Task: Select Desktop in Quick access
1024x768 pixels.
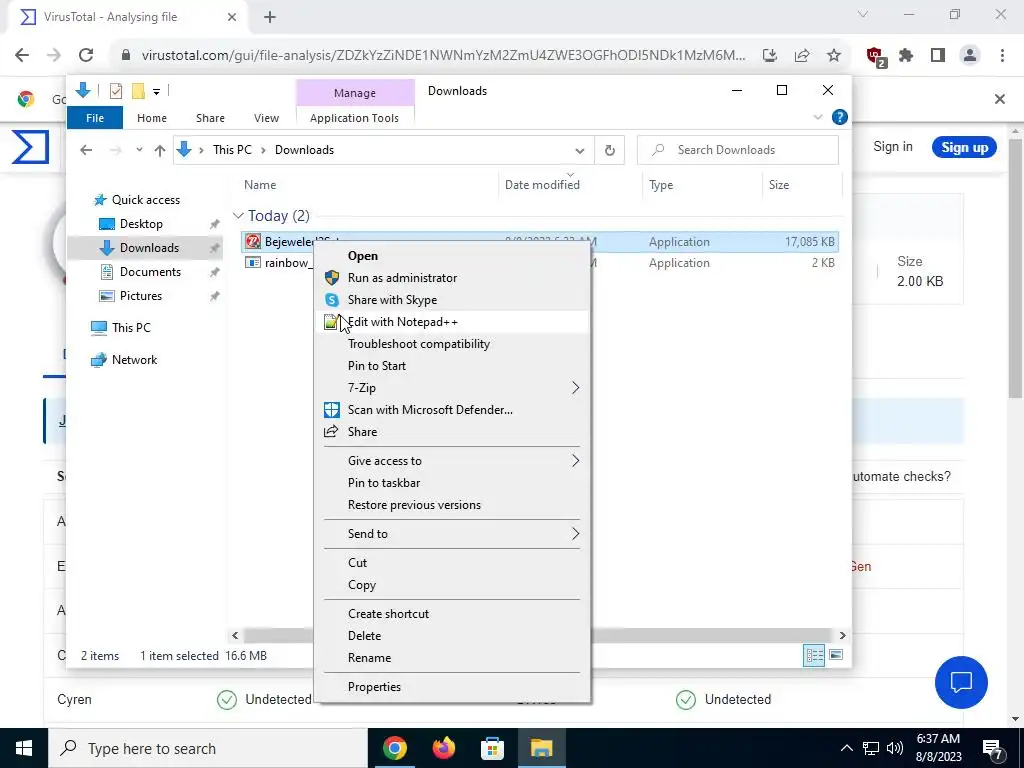Action: point(141,224)
